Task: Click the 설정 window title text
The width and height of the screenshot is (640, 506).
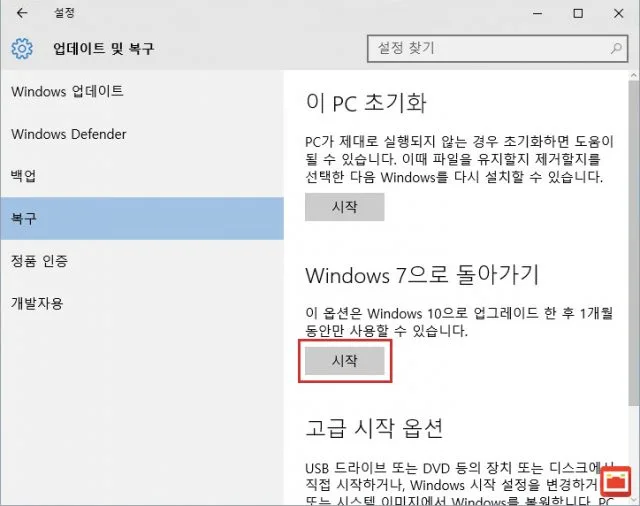Action: [64, 13]
